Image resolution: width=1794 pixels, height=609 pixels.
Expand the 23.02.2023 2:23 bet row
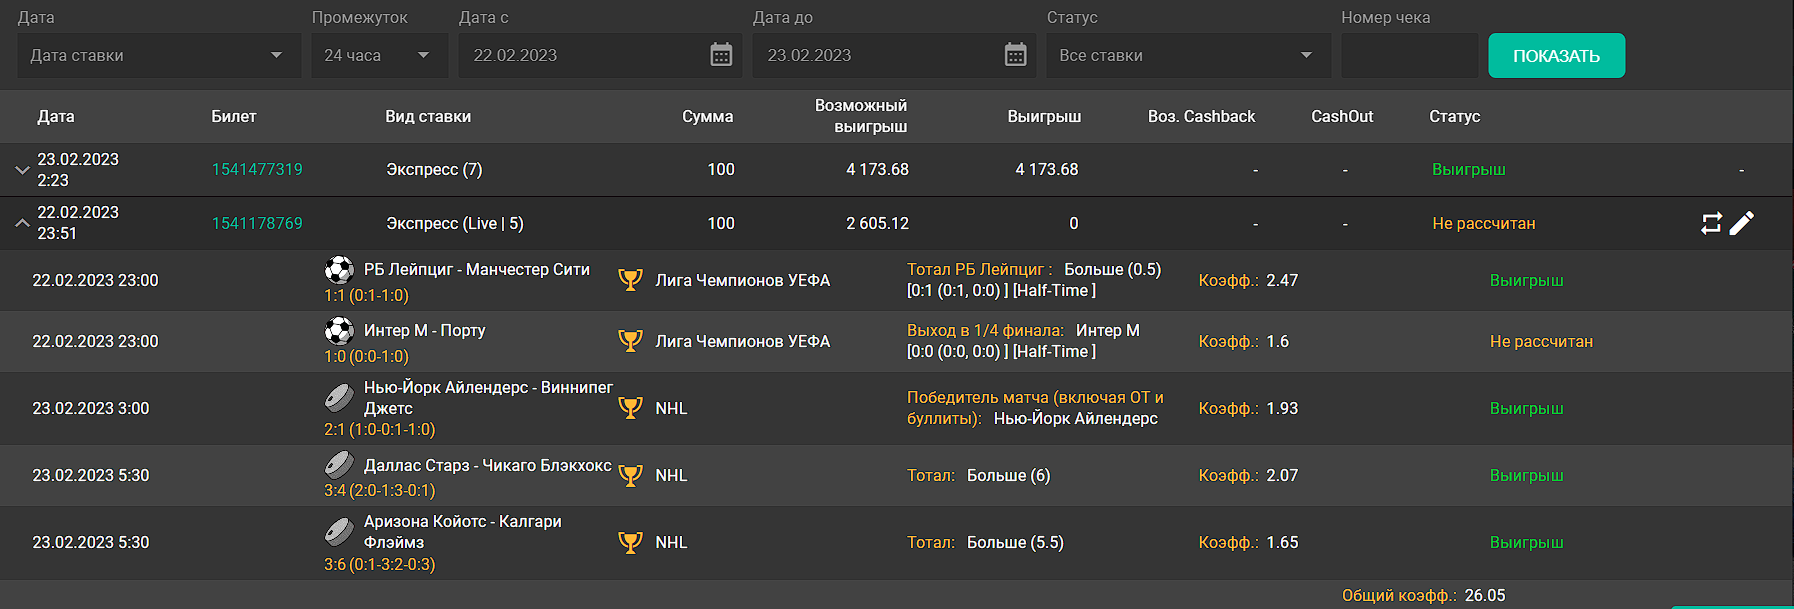22,170
